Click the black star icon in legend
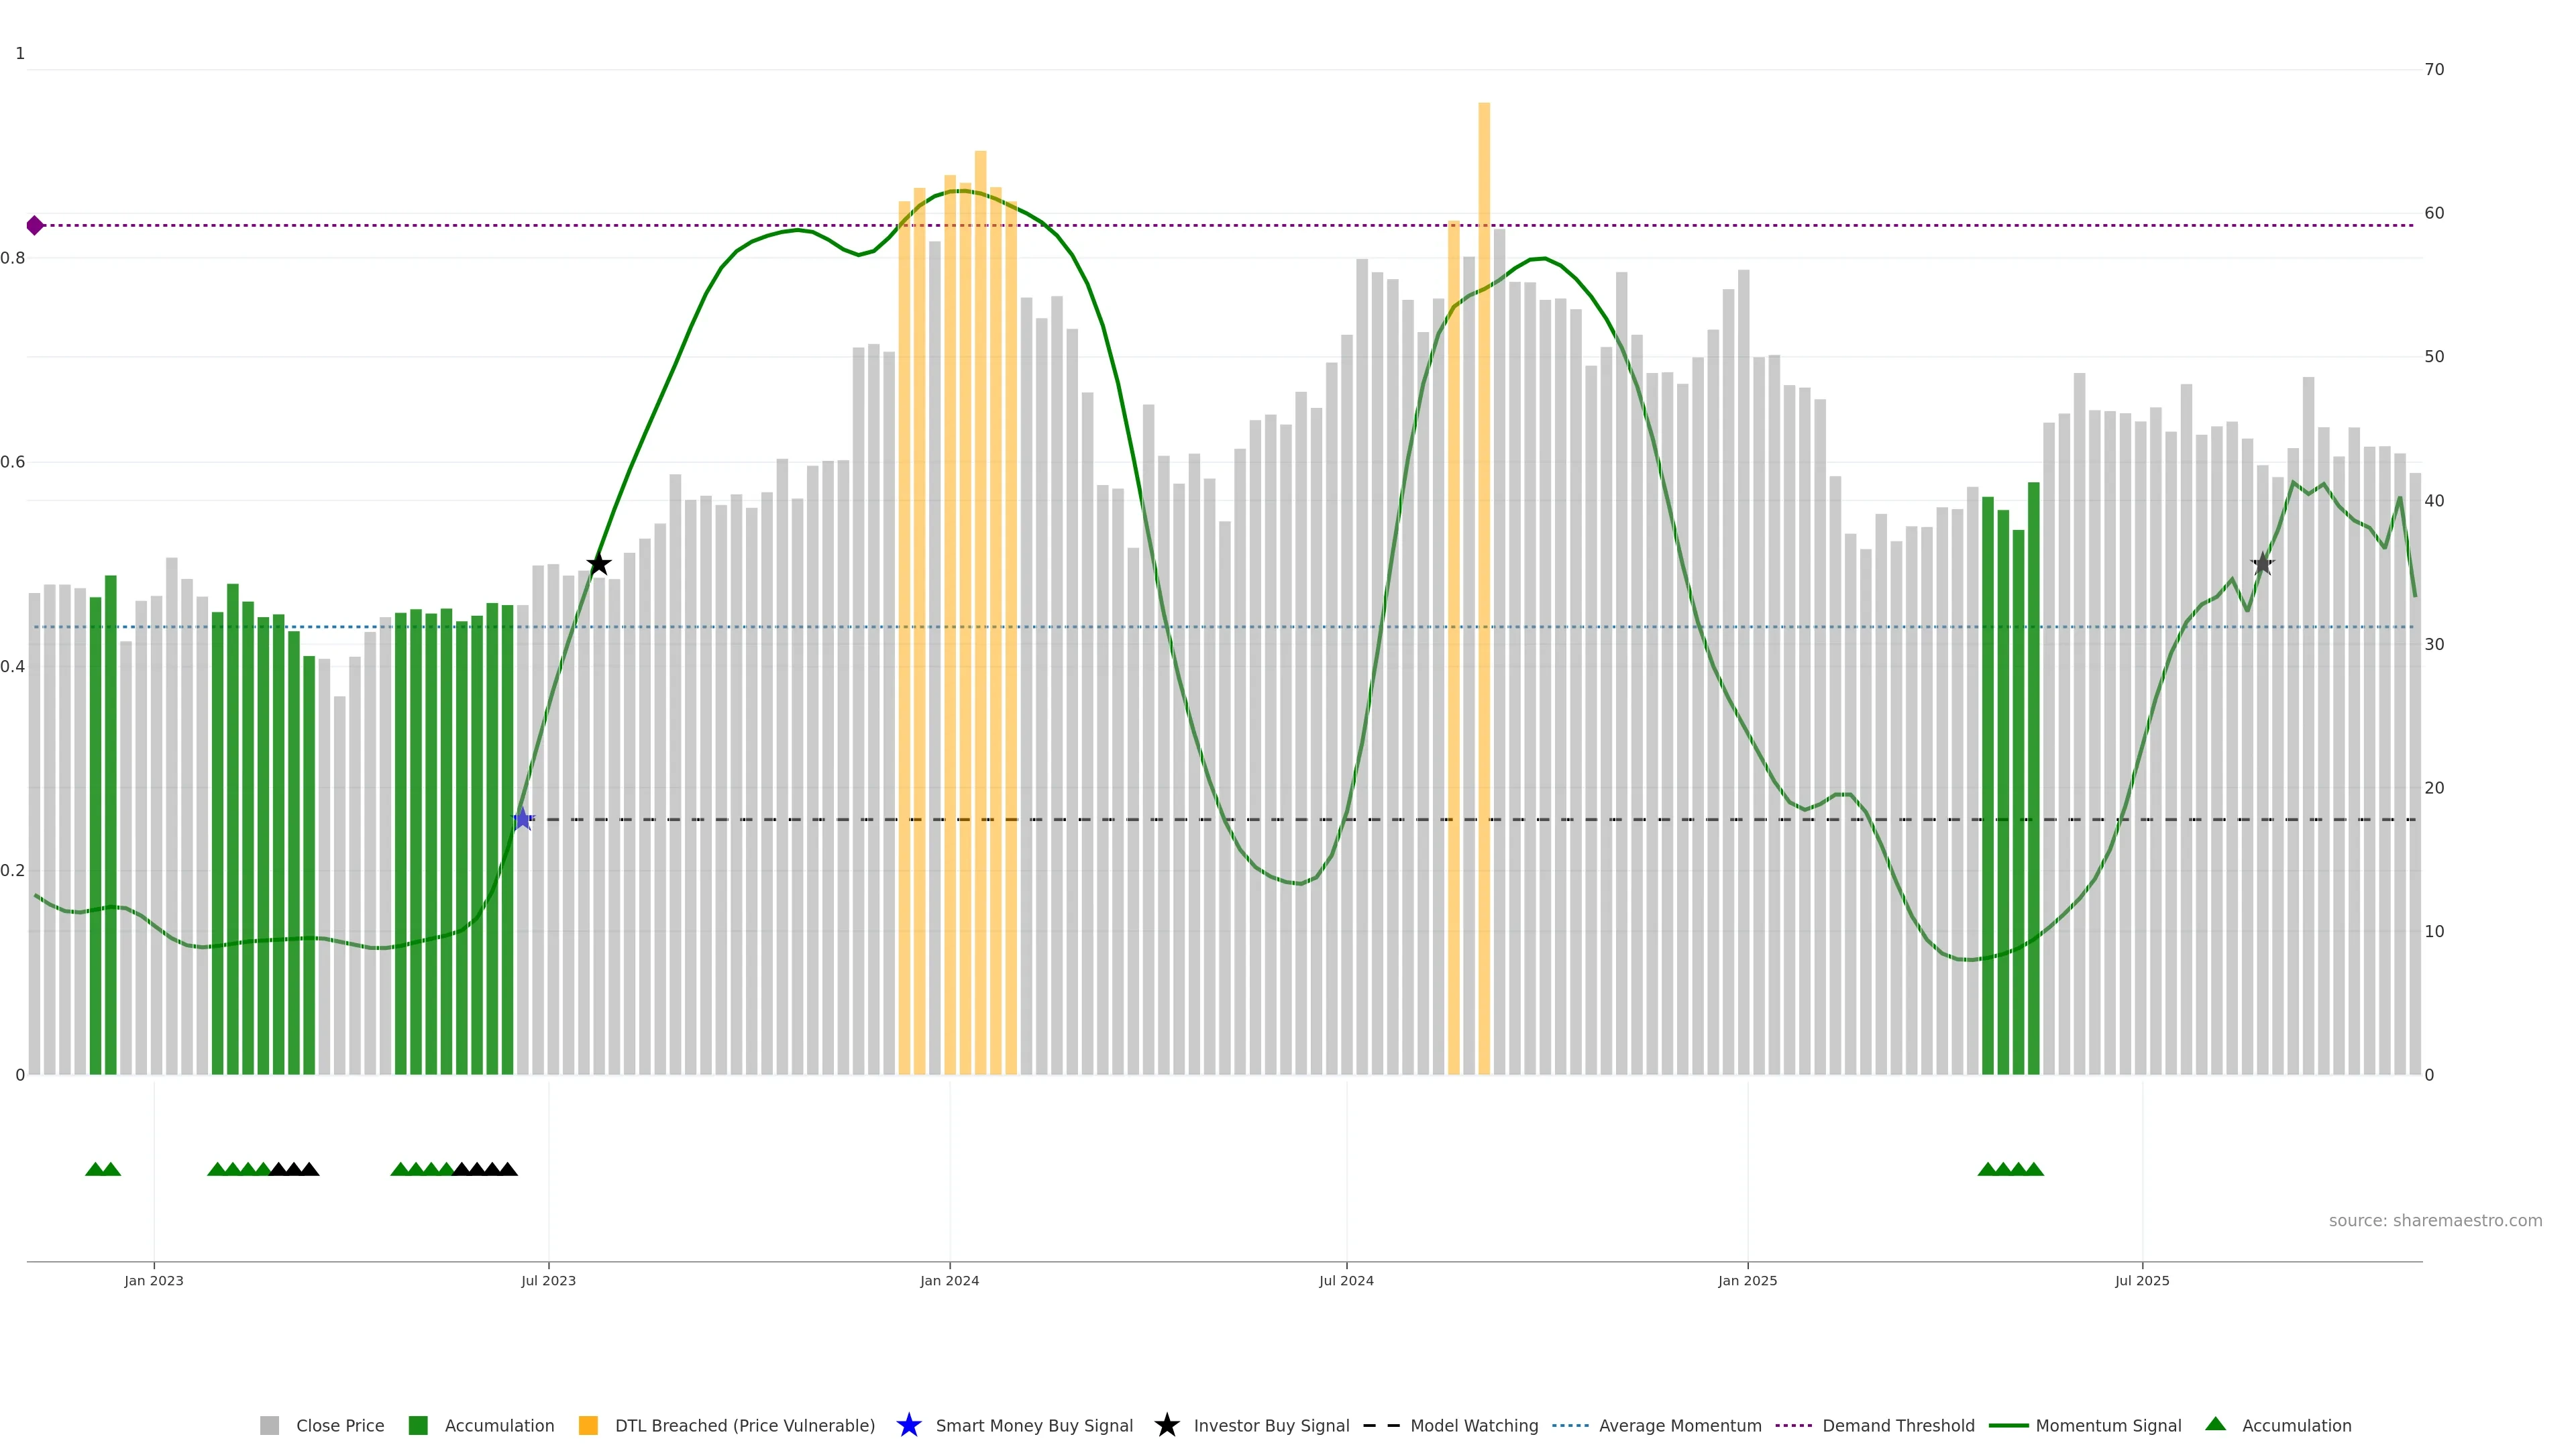Screen dimensions: 2576x1449 click(1166, 1425)
